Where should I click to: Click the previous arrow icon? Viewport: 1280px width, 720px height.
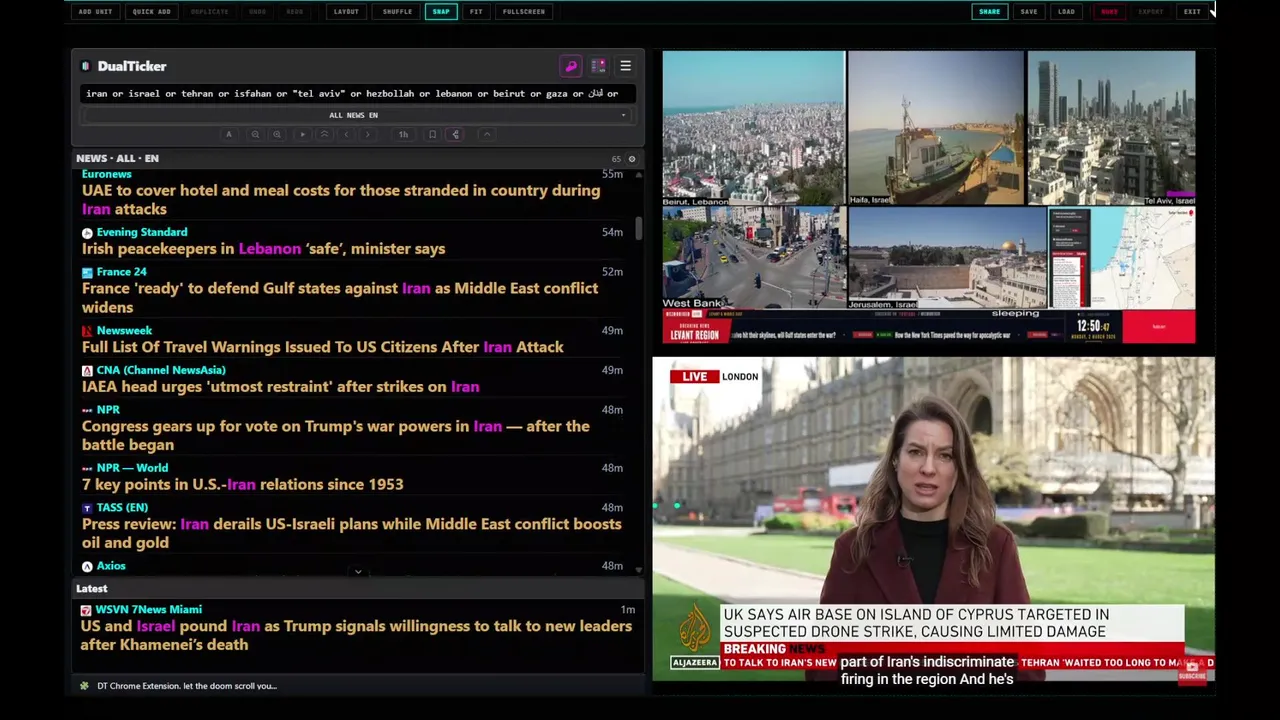click(x=346, y=134)
